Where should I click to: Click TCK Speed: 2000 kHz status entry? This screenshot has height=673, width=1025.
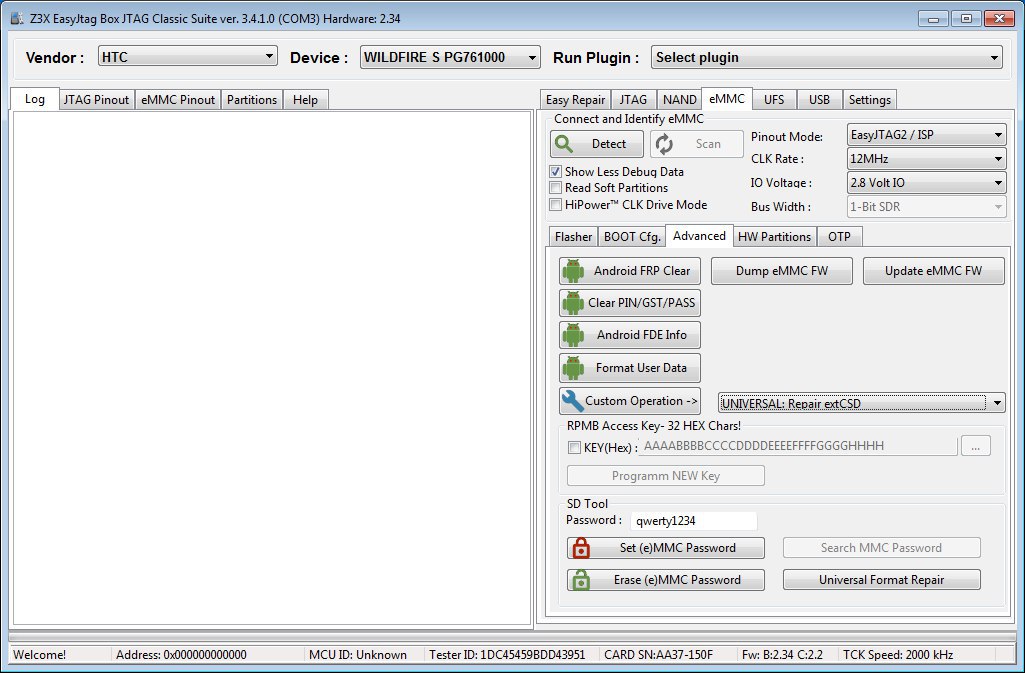point(898,655)
